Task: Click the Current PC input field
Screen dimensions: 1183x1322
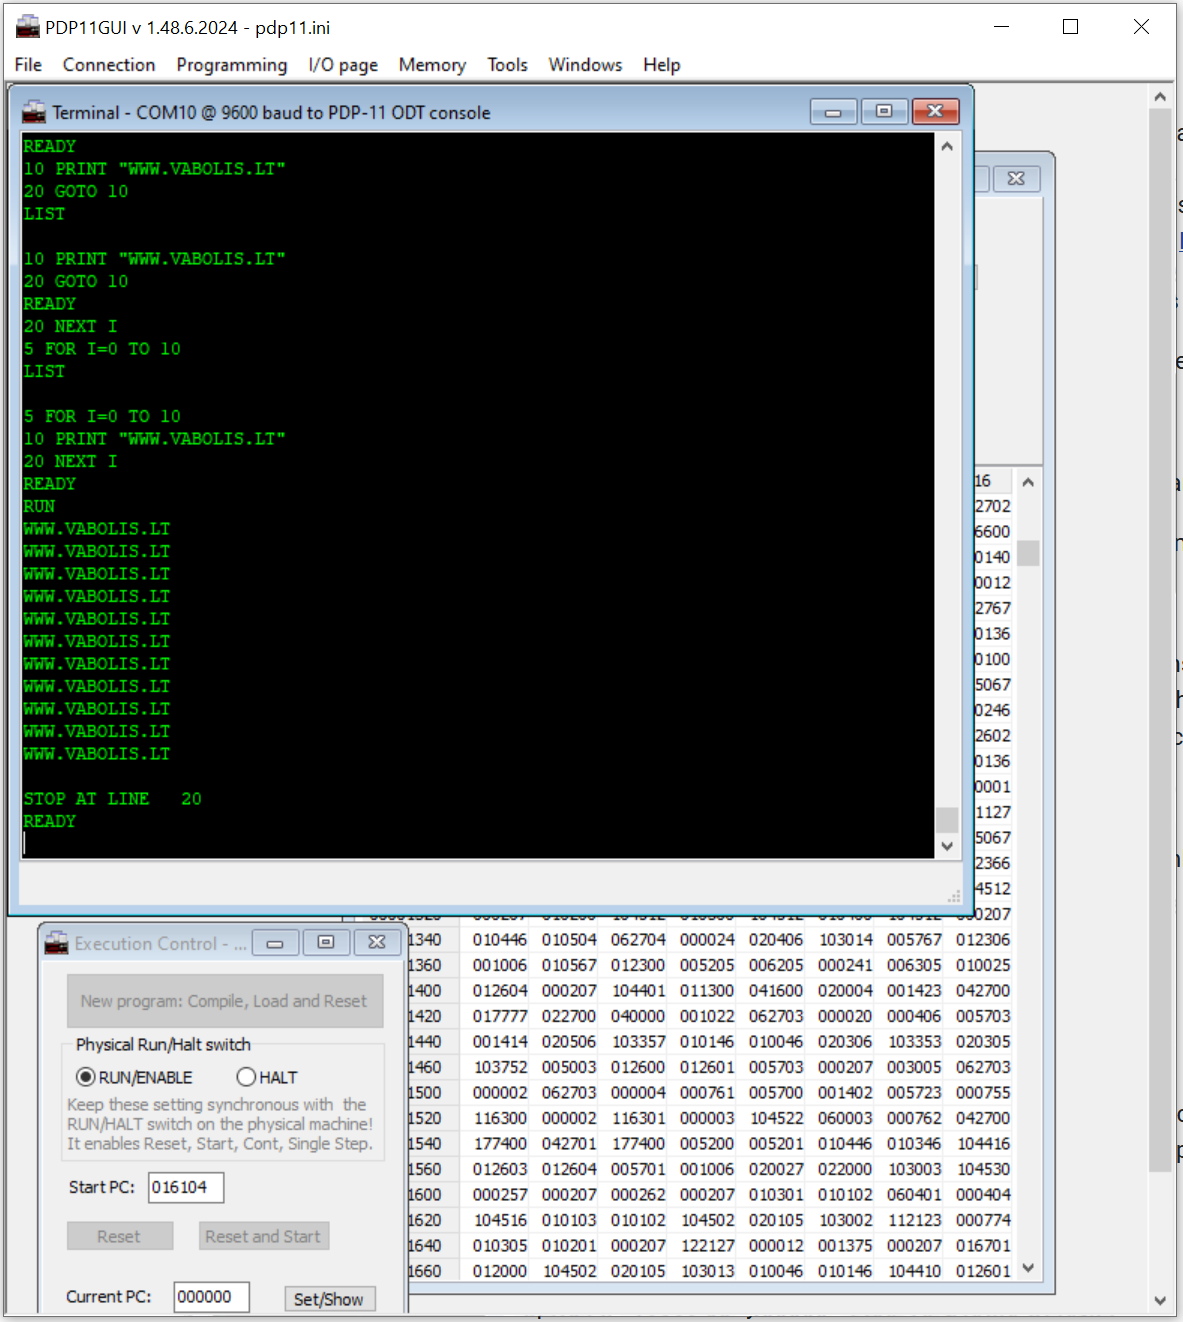Action: (211, 1297)
